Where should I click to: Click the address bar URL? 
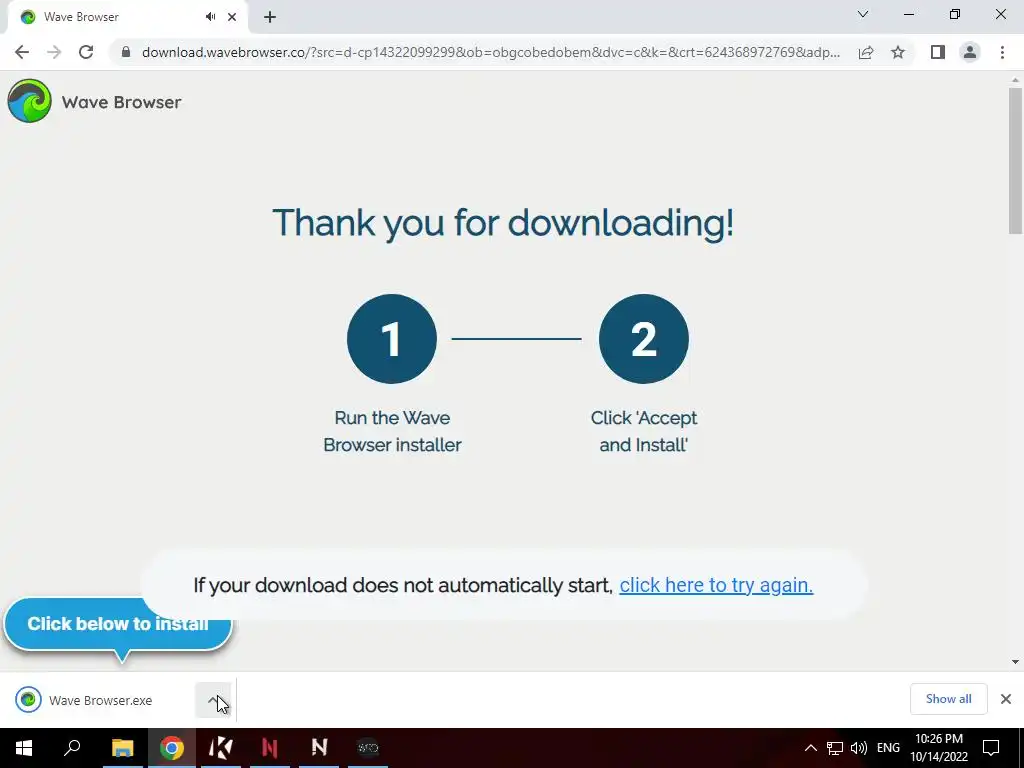(490, 52)
